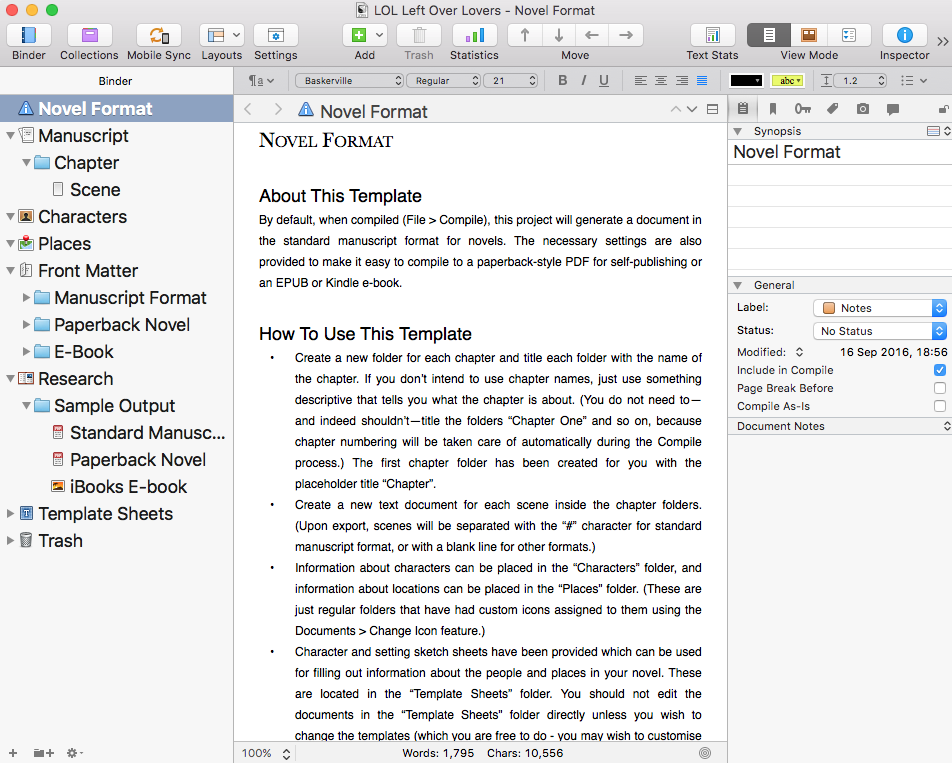
Task: Toggle the Inspector panel icon
Action: (905, 36)
